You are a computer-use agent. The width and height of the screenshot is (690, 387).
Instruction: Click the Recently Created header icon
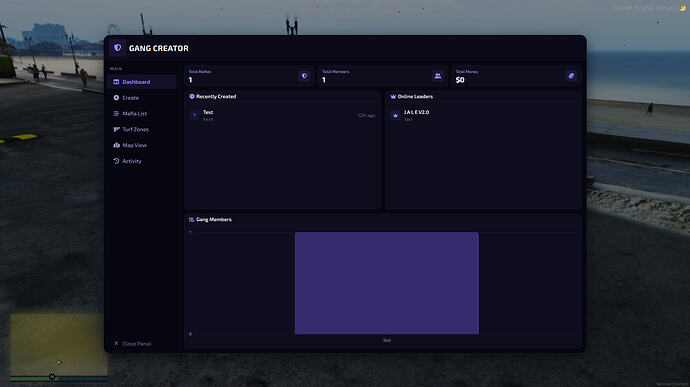tap(192, 96)
